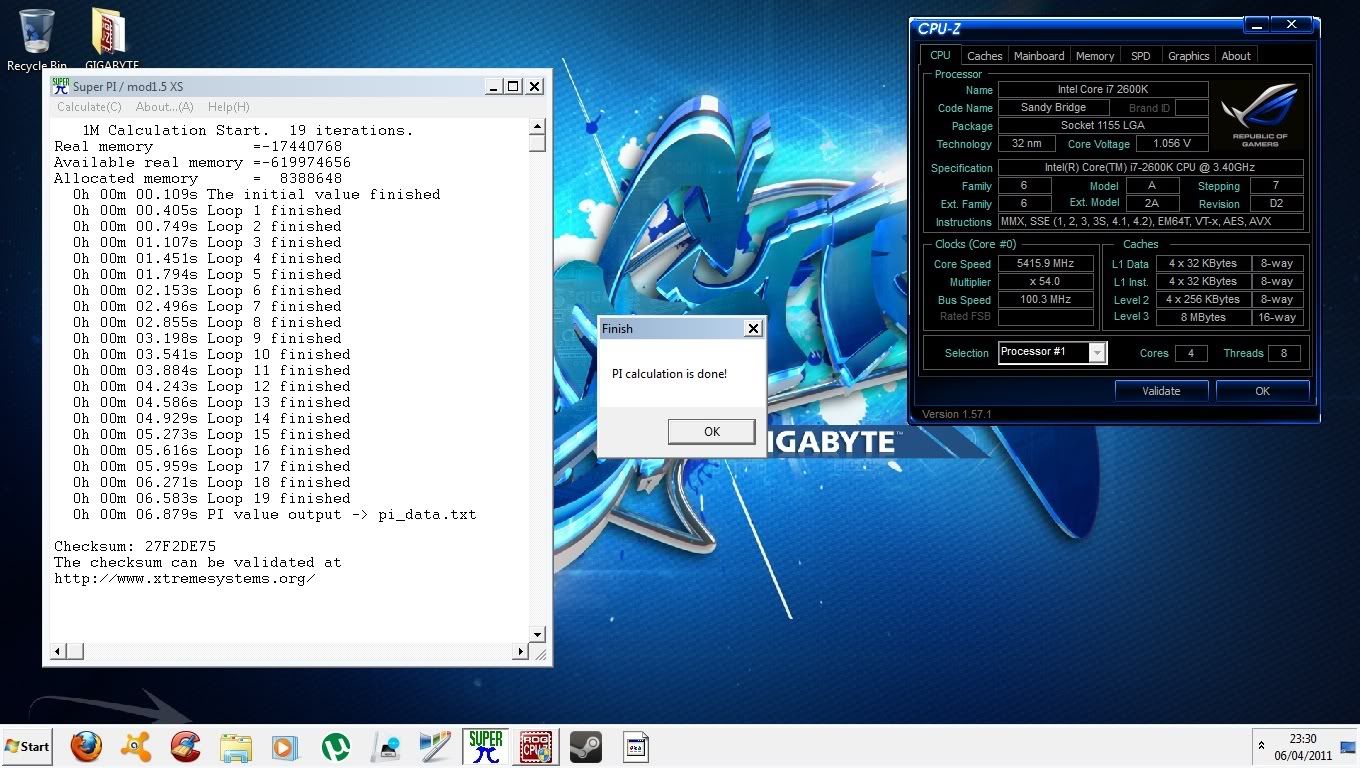This screenshot has width=1360, height=768.
Task: Expand the Processor #1 selection dropdown
Action: (1098, 352)
